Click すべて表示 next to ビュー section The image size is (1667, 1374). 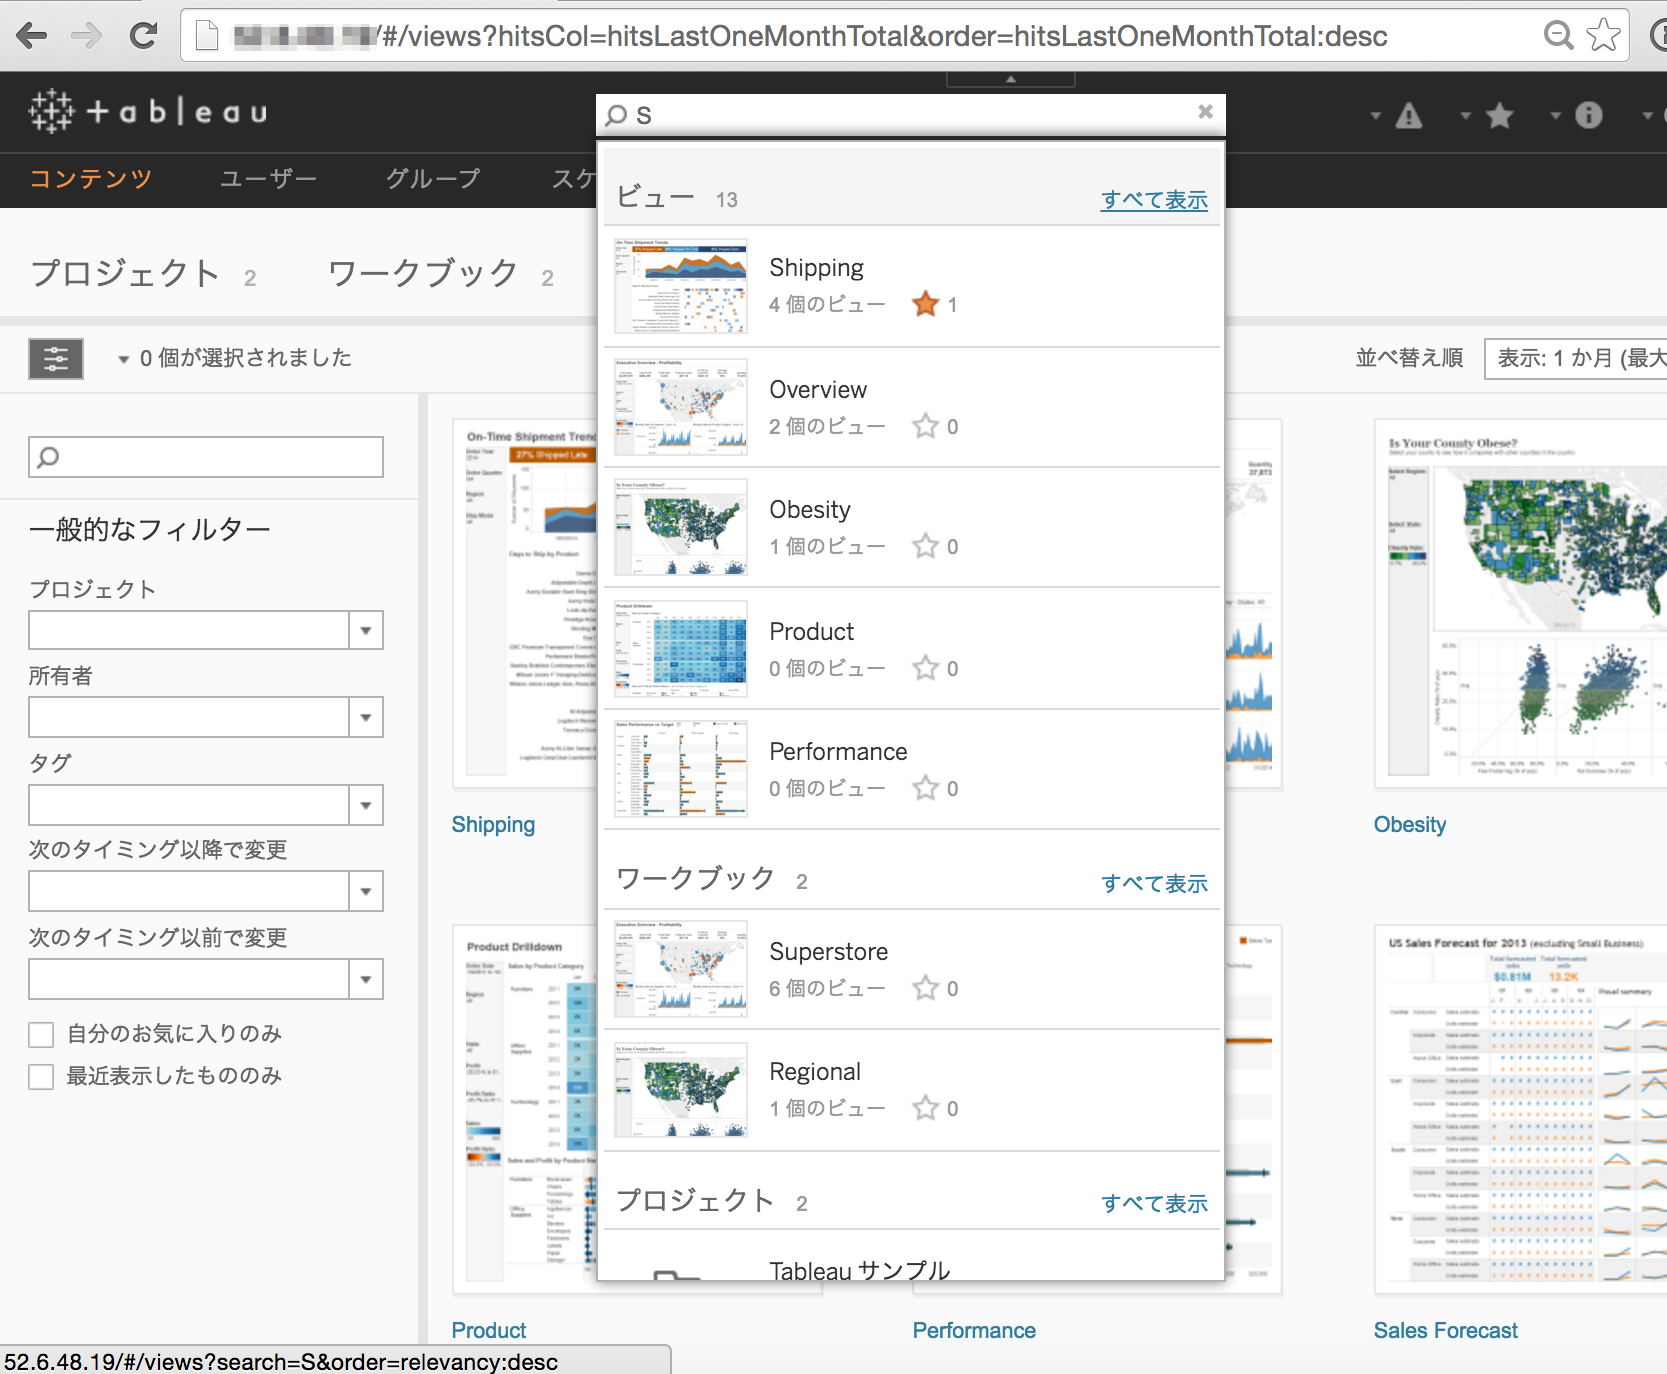pyautogui.click(x=1154, y=199)
